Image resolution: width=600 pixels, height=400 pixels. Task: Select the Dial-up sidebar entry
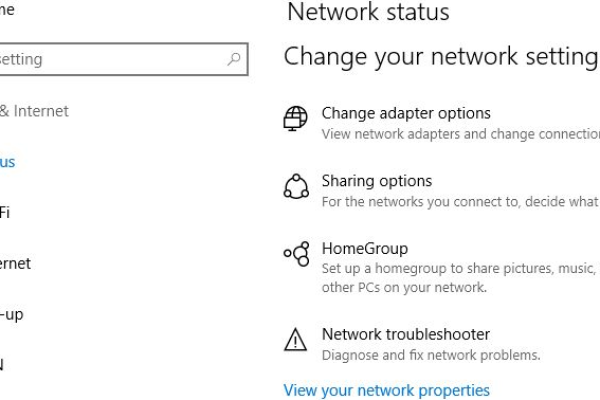pyautogui.click(x=12, y=315)
